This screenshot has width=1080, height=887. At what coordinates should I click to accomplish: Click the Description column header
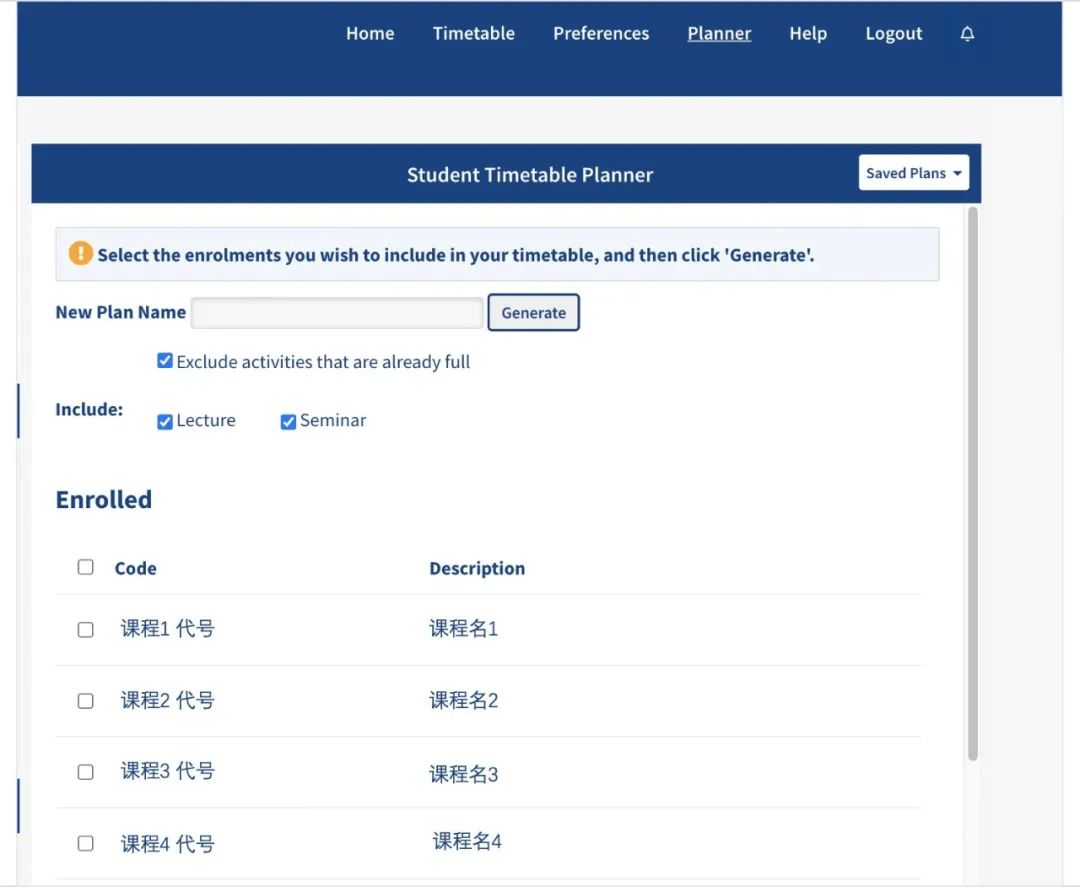[477, 568]
